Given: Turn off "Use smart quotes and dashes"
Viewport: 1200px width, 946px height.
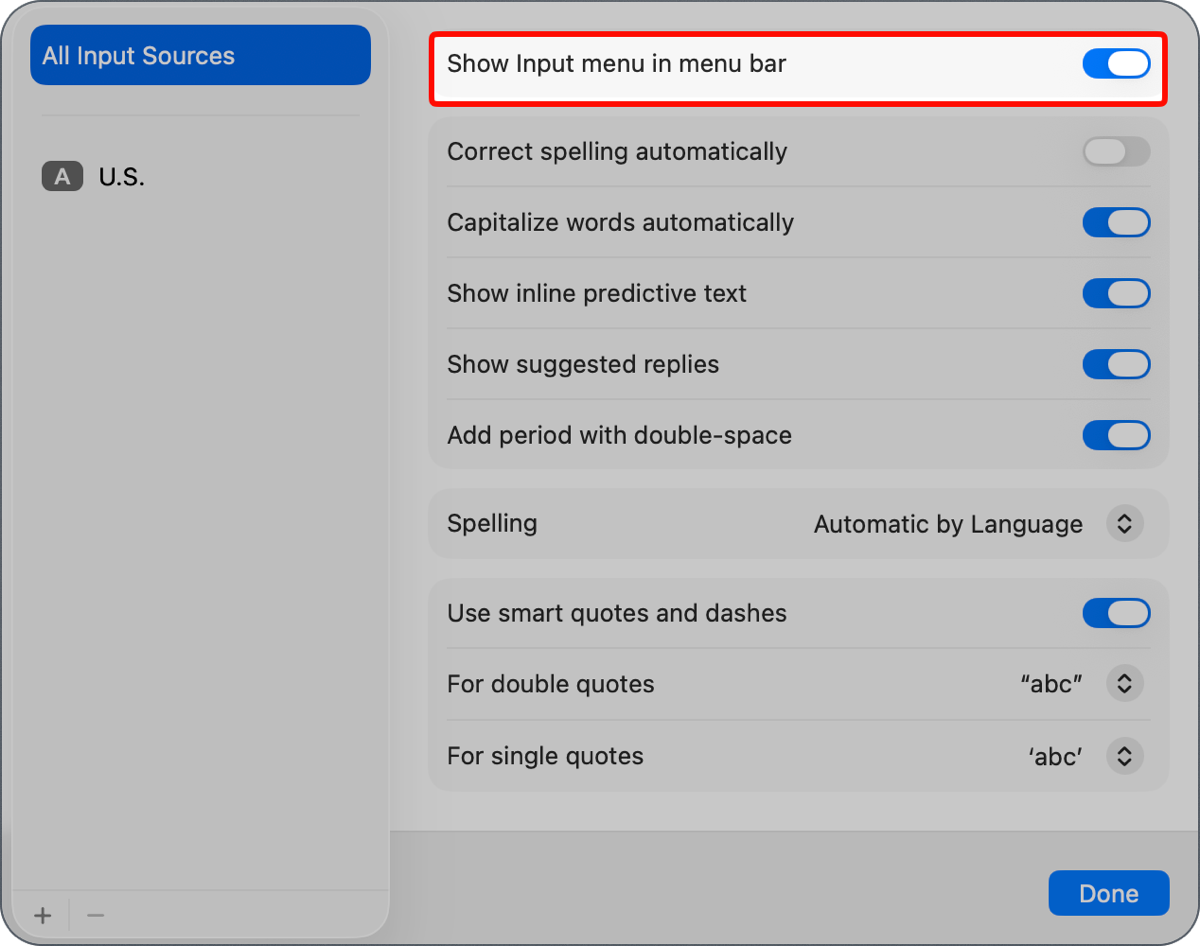Looking at the screenshot, I should click(x=1116, y=613).
